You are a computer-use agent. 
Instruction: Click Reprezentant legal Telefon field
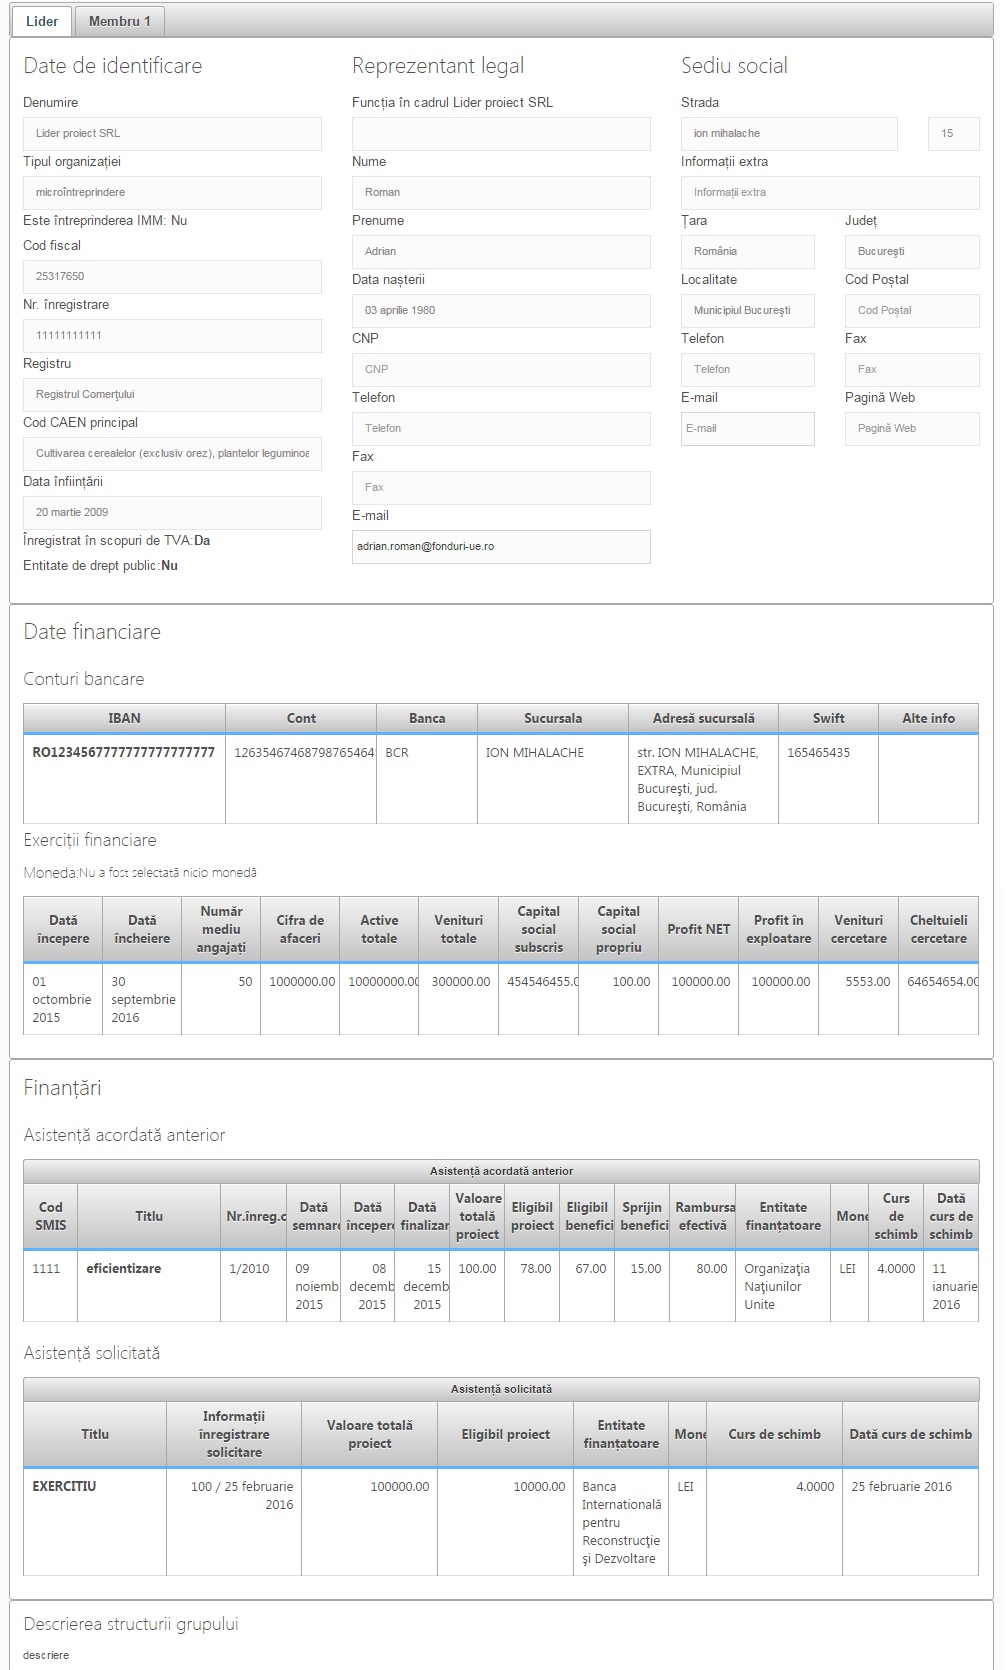(x=501, y=429)
